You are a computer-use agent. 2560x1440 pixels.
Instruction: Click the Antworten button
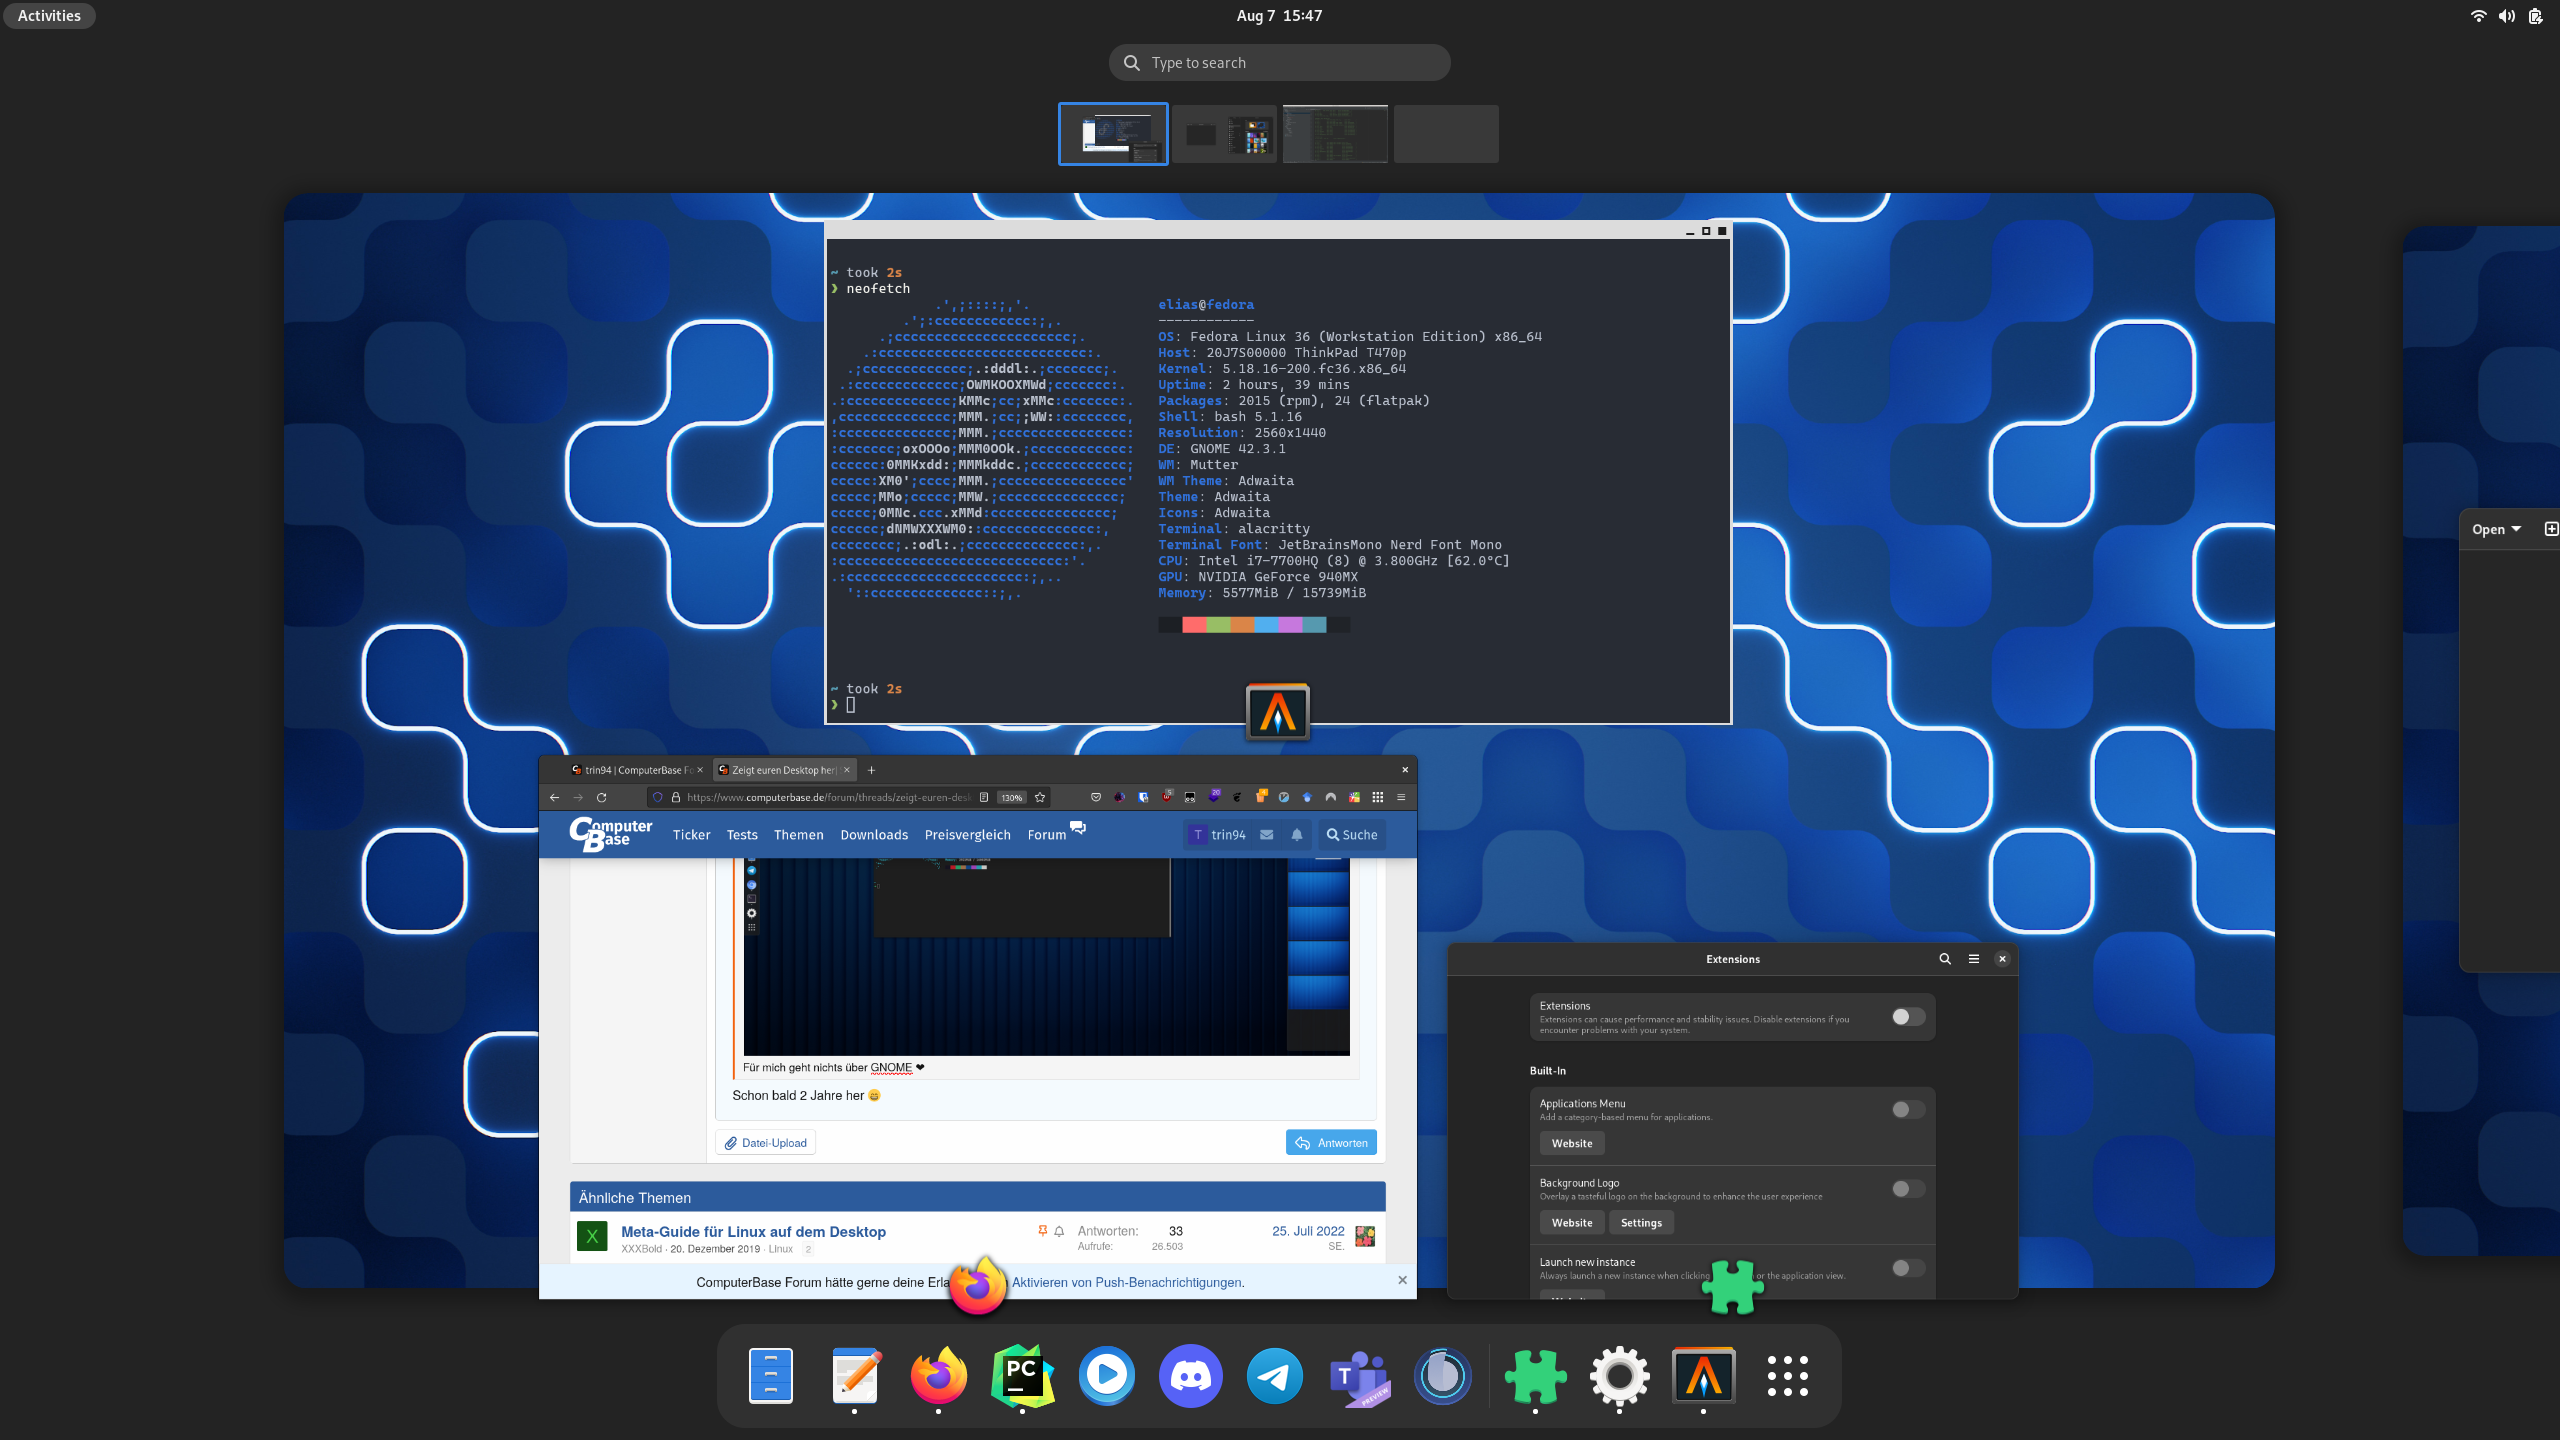(1331, 1142)
